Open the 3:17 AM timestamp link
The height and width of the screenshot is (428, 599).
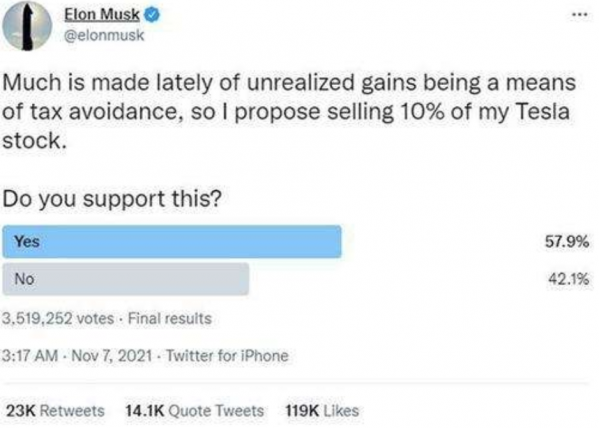coord(30,356)
